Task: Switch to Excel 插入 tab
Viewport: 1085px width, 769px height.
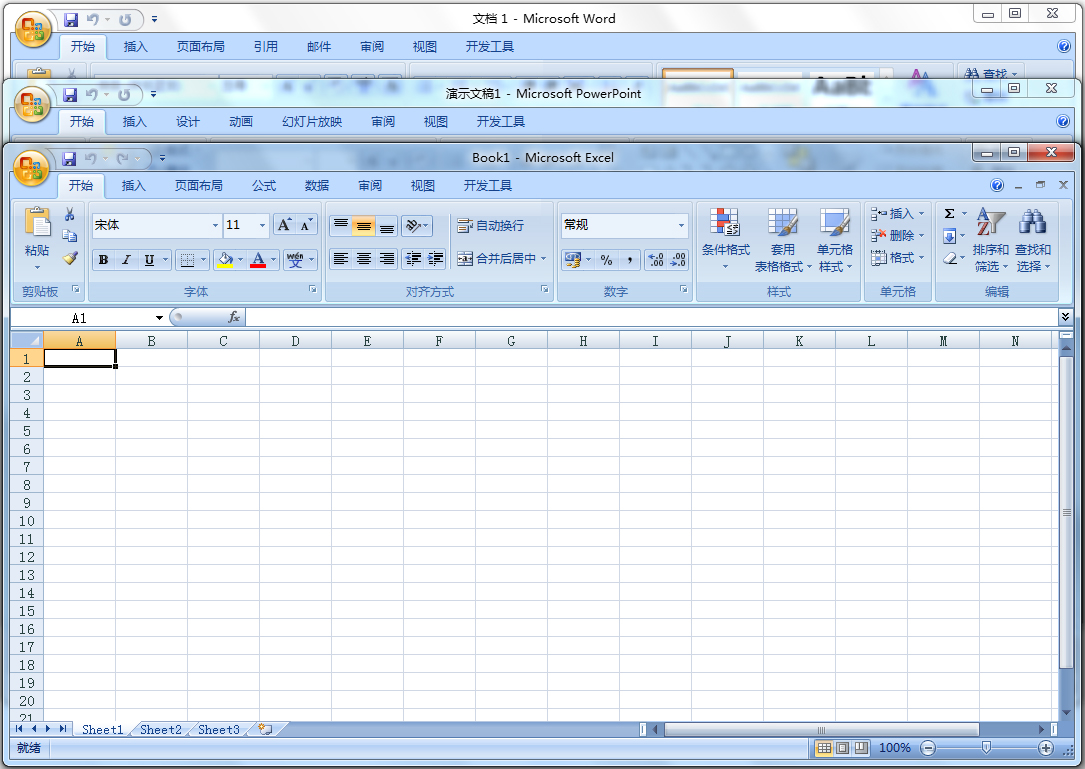Action: (x=134, y=186)
